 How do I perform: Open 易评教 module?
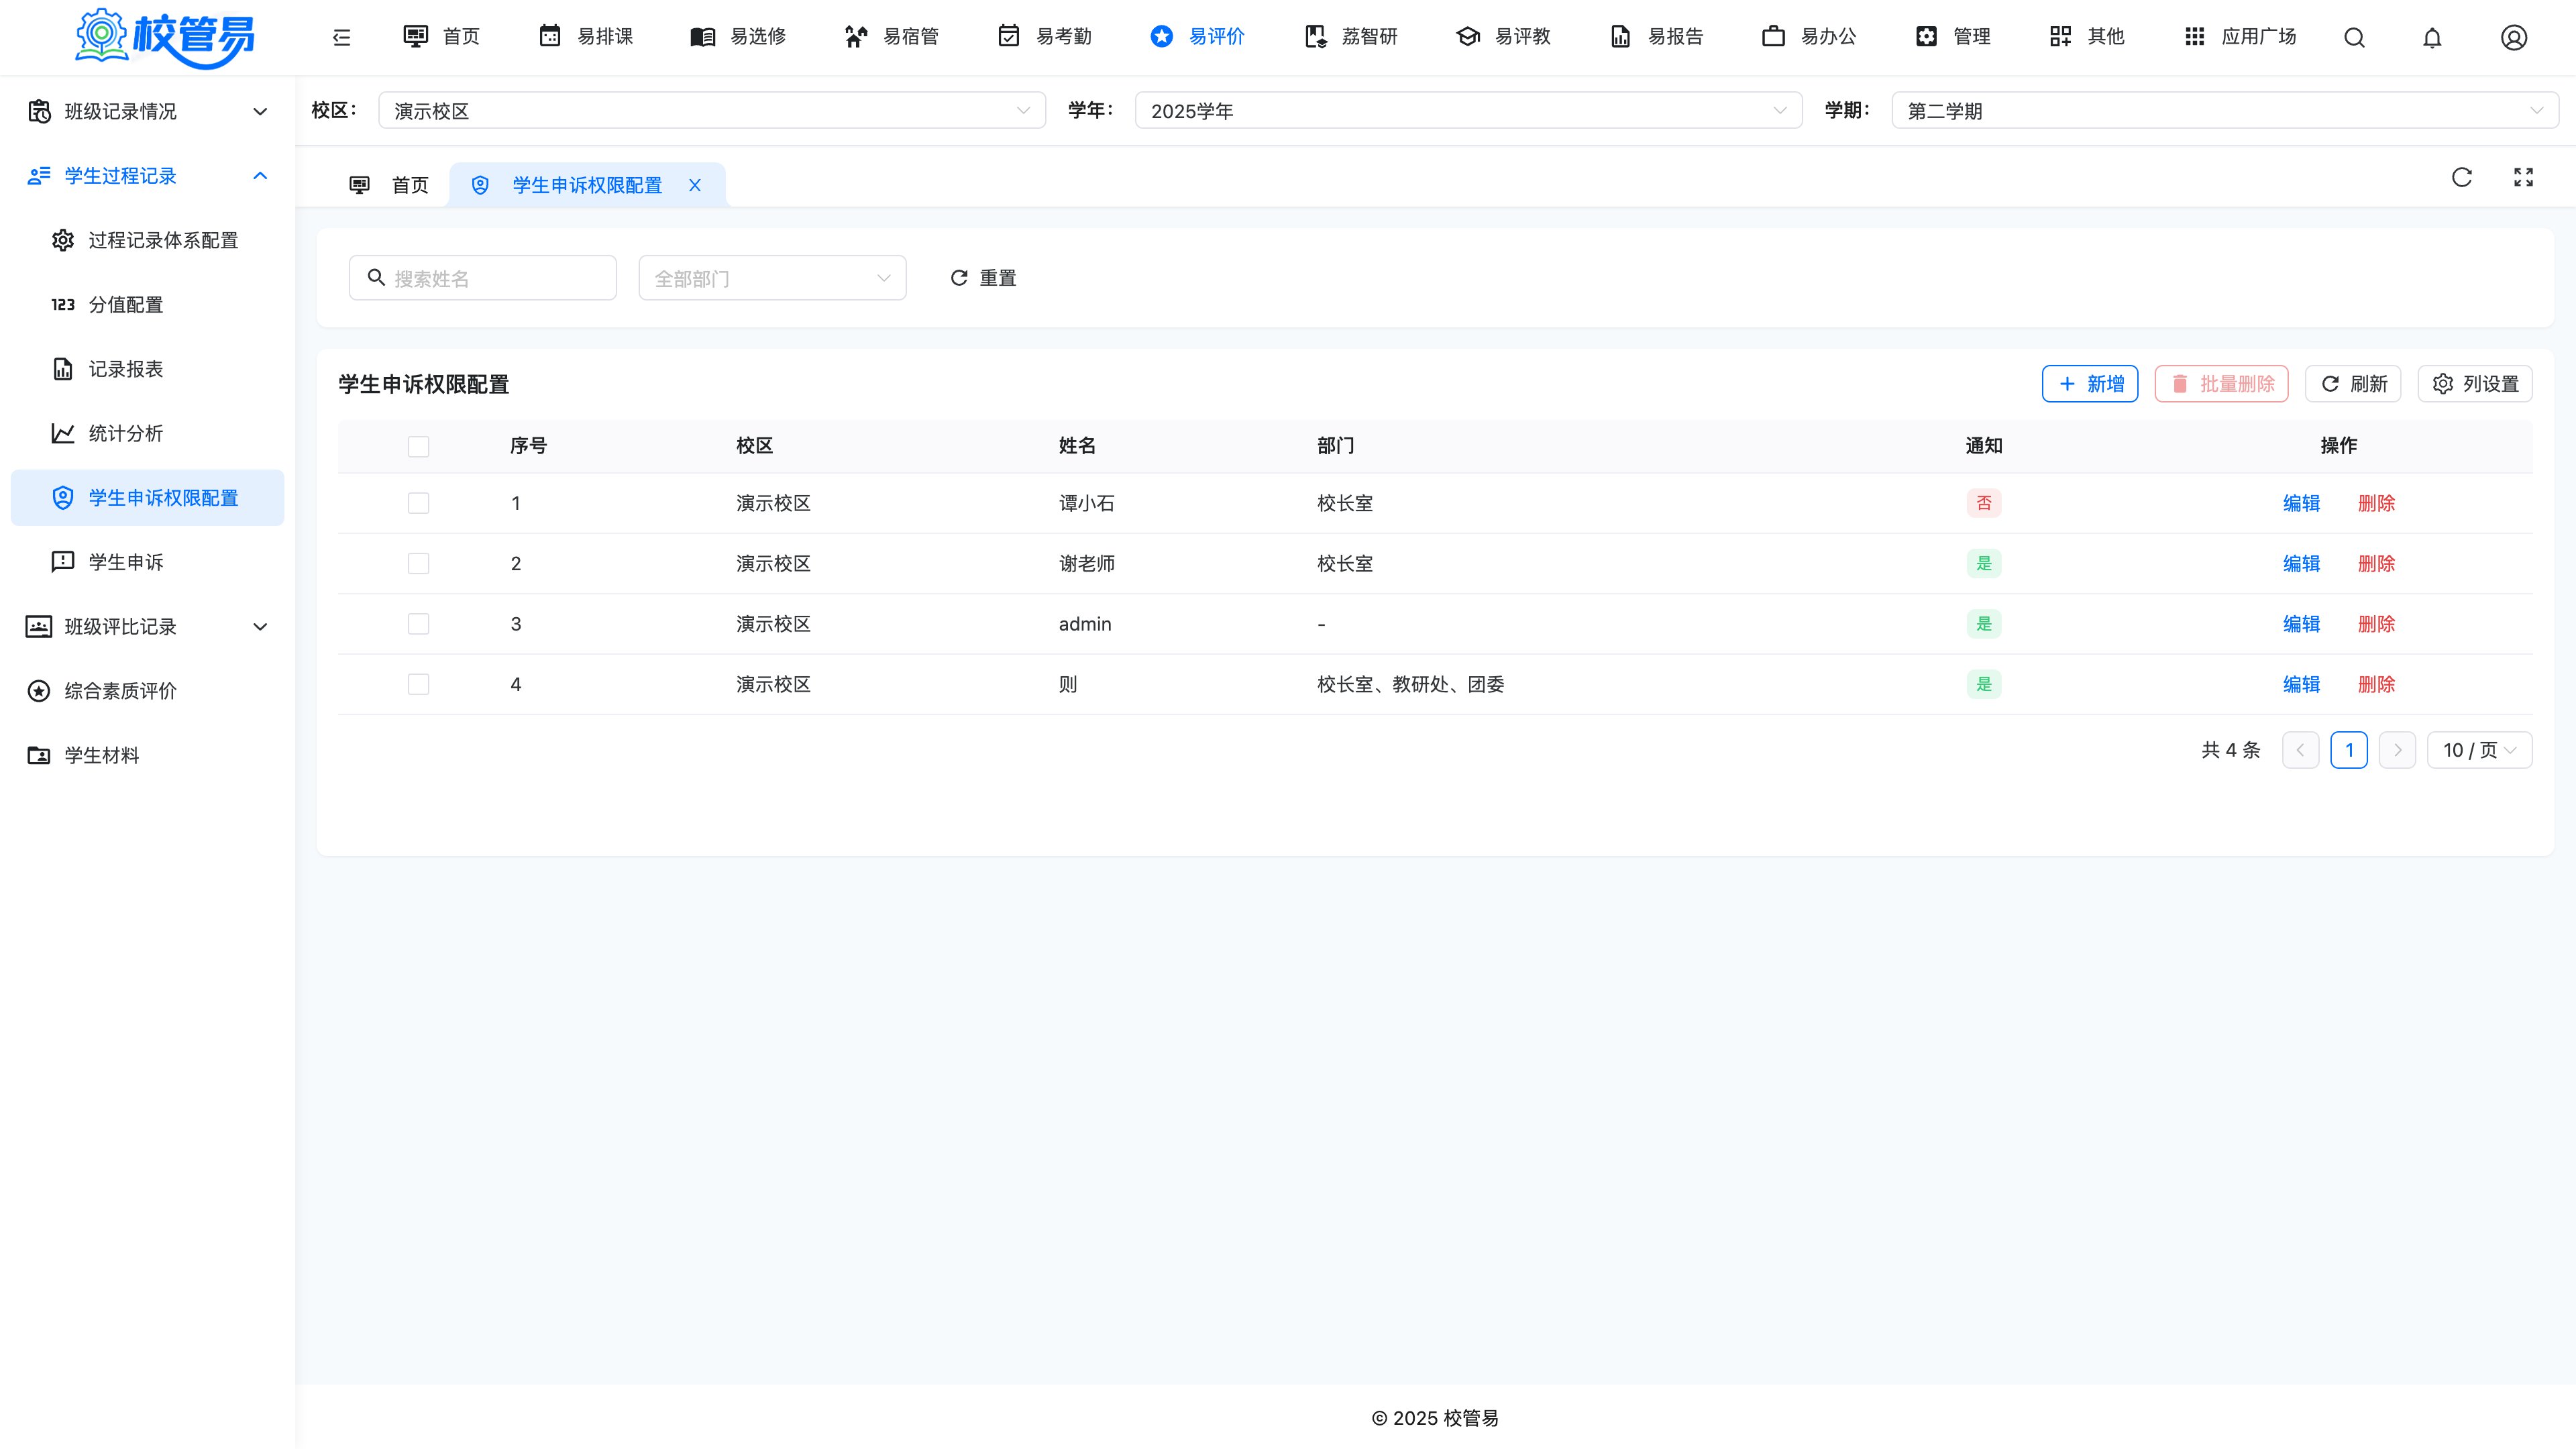point(1504,37)
